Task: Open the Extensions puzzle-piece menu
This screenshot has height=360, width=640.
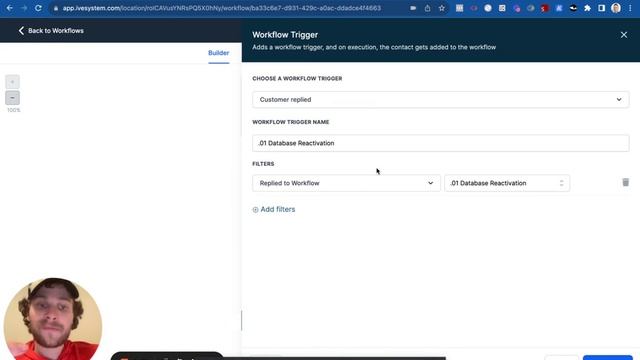Action: [587, 8]
